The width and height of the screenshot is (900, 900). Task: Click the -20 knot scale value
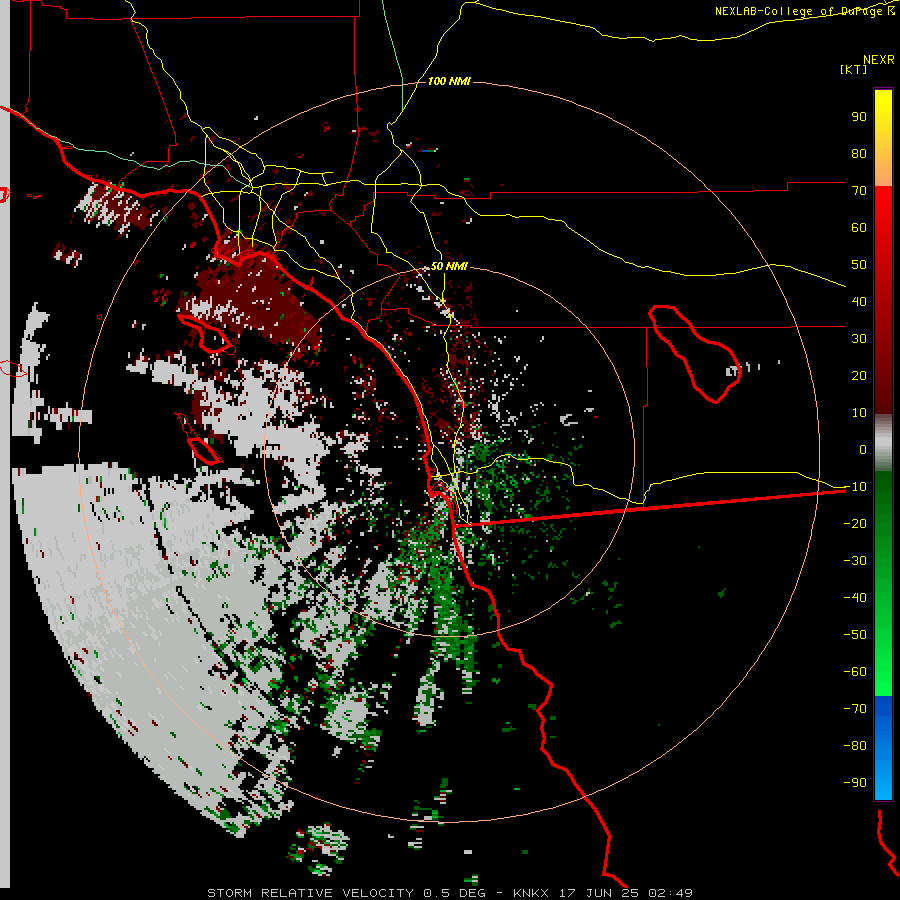pos(855,524)
